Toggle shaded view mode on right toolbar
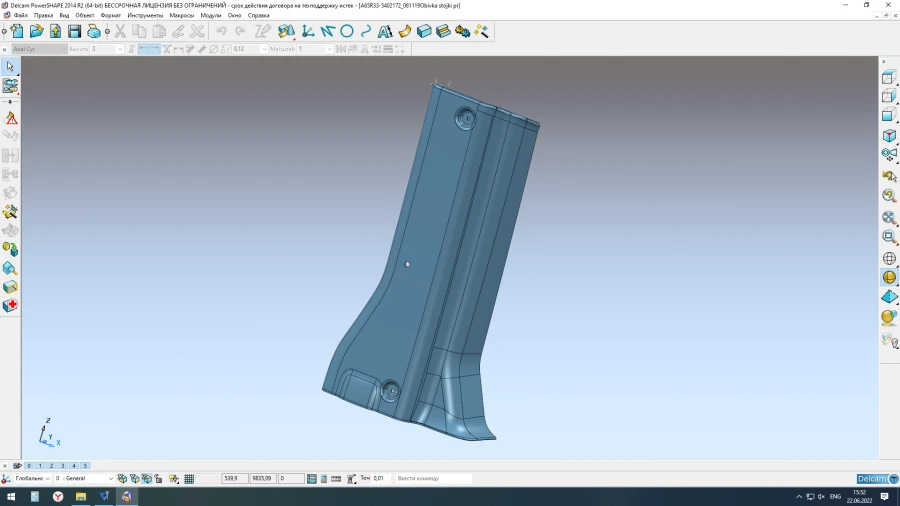The height and width of the screenshot is (506, 900). [x=889, y=277]
